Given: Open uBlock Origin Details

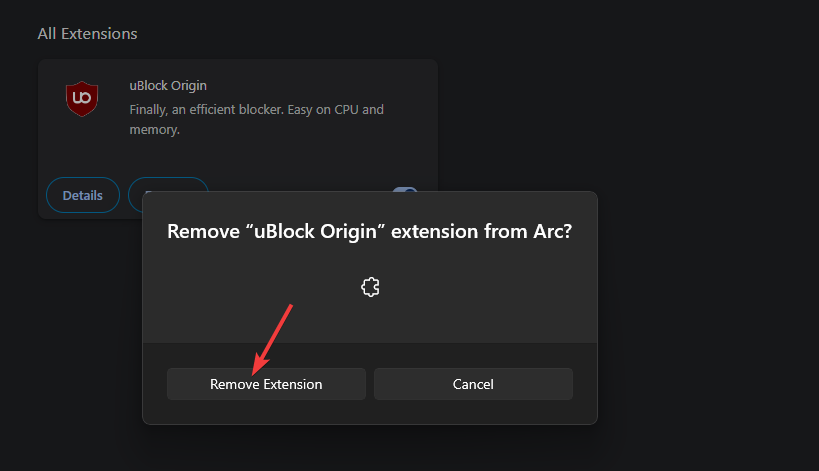Looking at the screenshot, I should [x=83, y=195].
